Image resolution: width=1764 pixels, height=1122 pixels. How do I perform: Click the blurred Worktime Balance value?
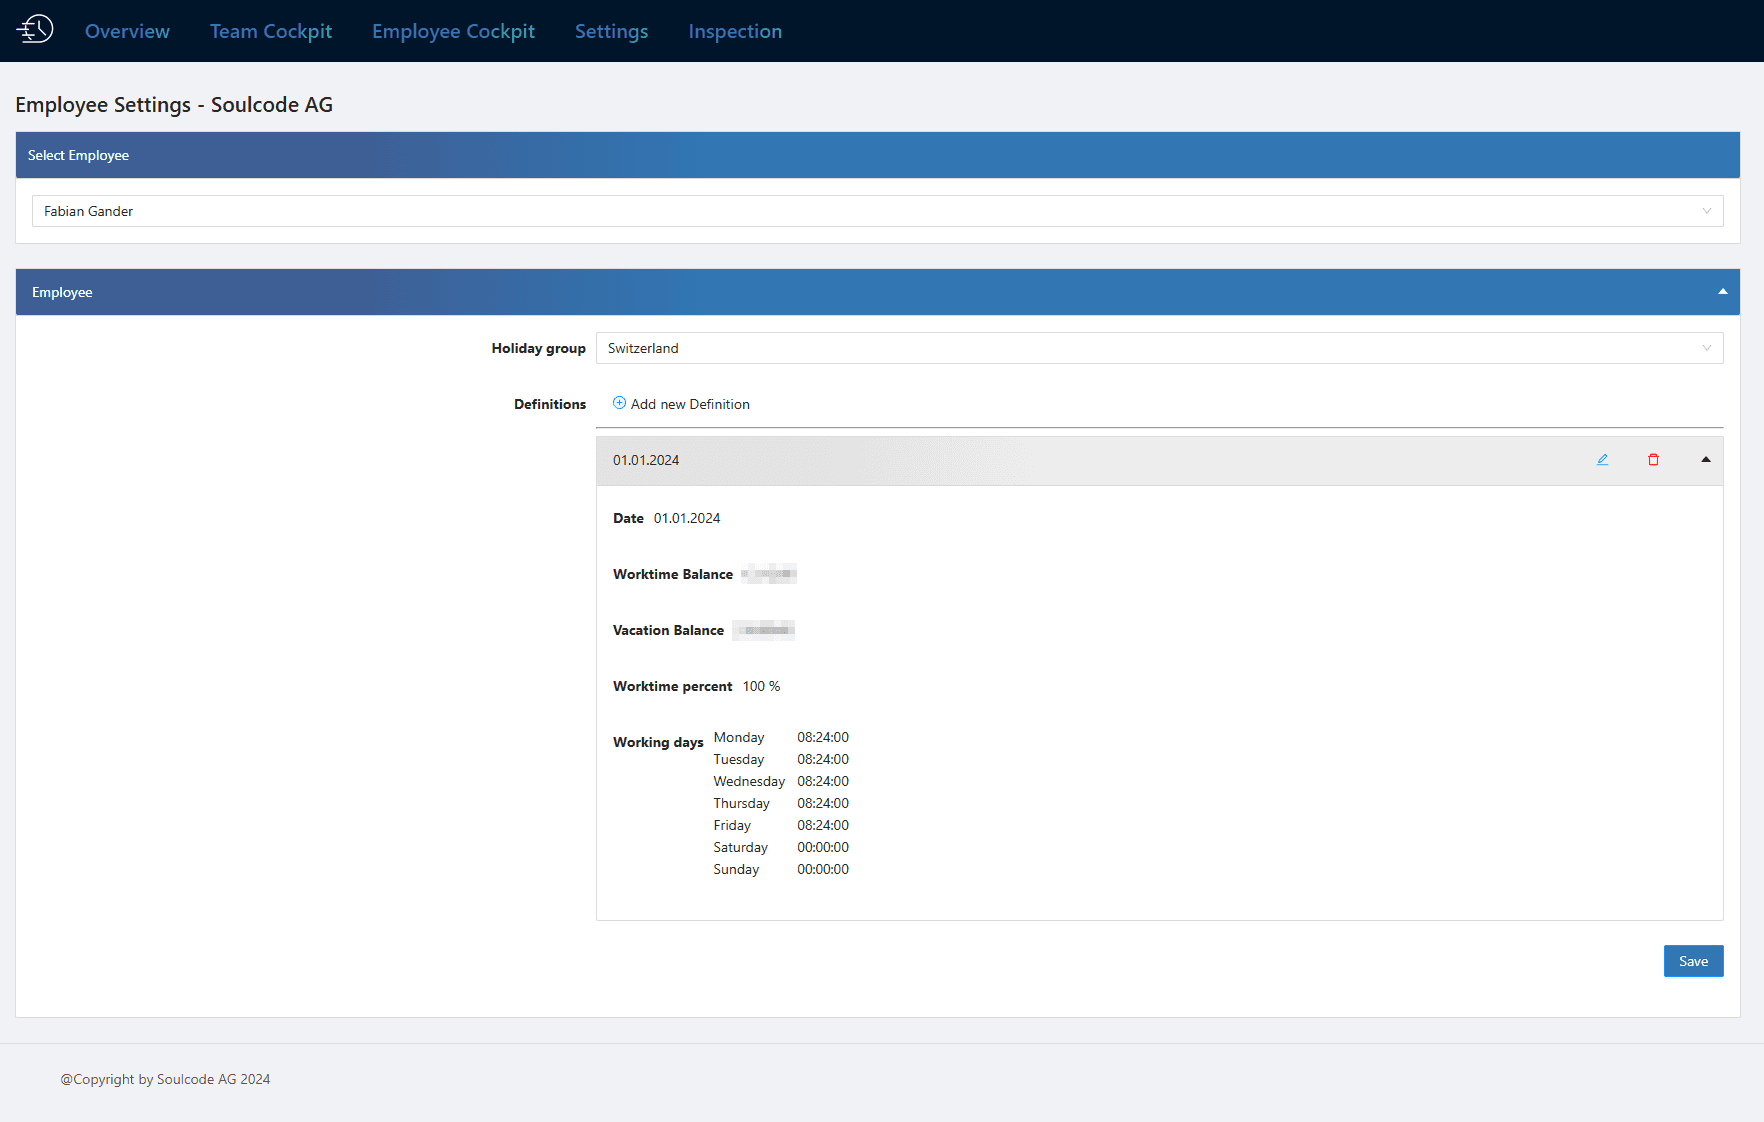(769, 574)
